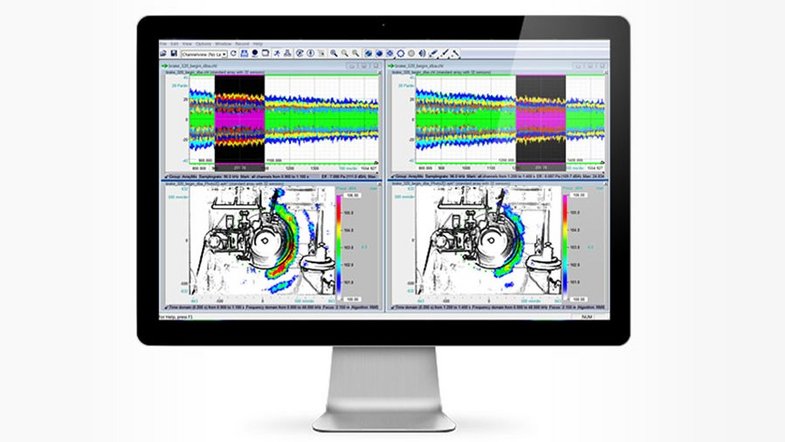
Task: Open the Help menu
Action: click(x=257, y=44)
